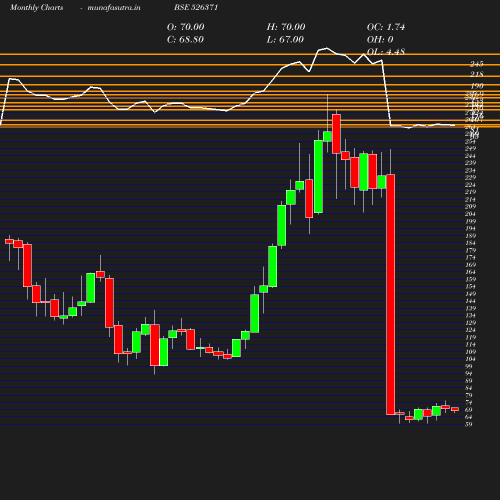Click the 218 label on the upper axis
This screenshot has width=500, height=500.
point(477,74)
